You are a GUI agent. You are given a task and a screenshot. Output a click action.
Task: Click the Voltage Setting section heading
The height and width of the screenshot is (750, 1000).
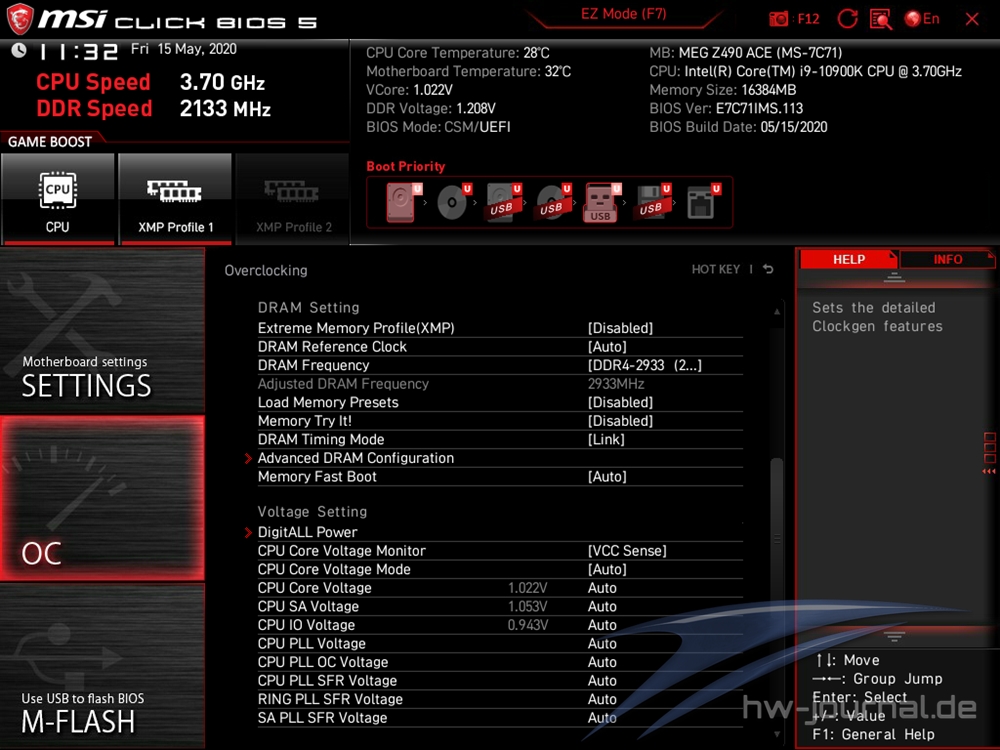312,511
